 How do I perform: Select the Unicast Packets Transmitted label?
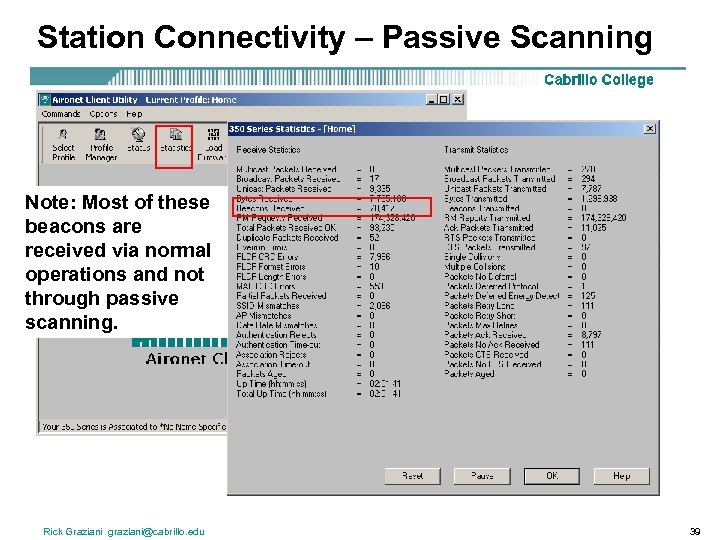tap(495, 189)
